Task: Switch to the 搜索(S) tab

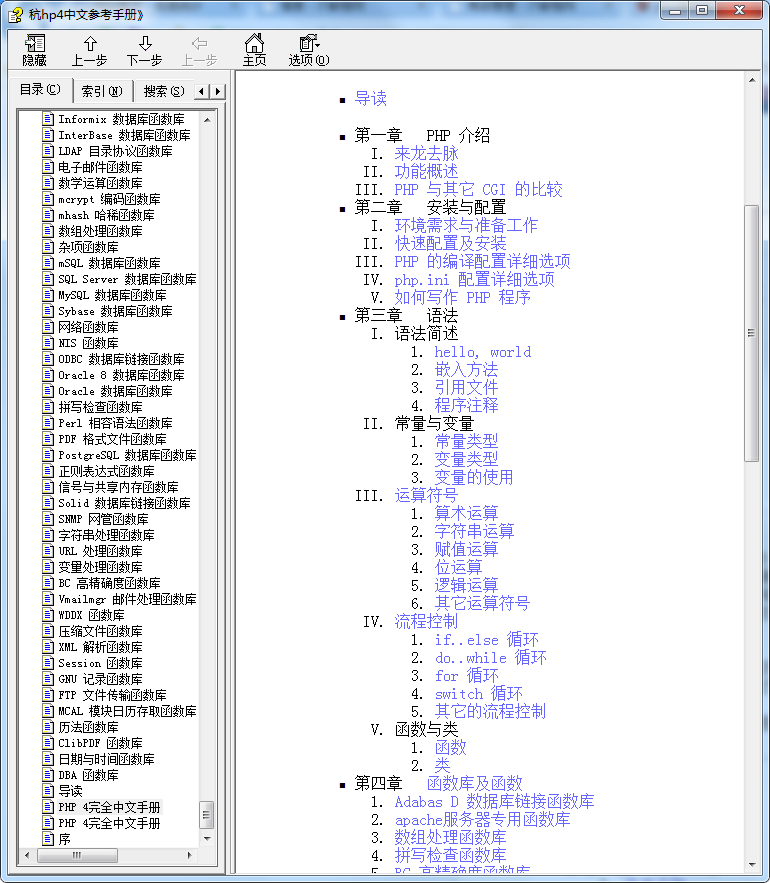Action: coord(163,91)
